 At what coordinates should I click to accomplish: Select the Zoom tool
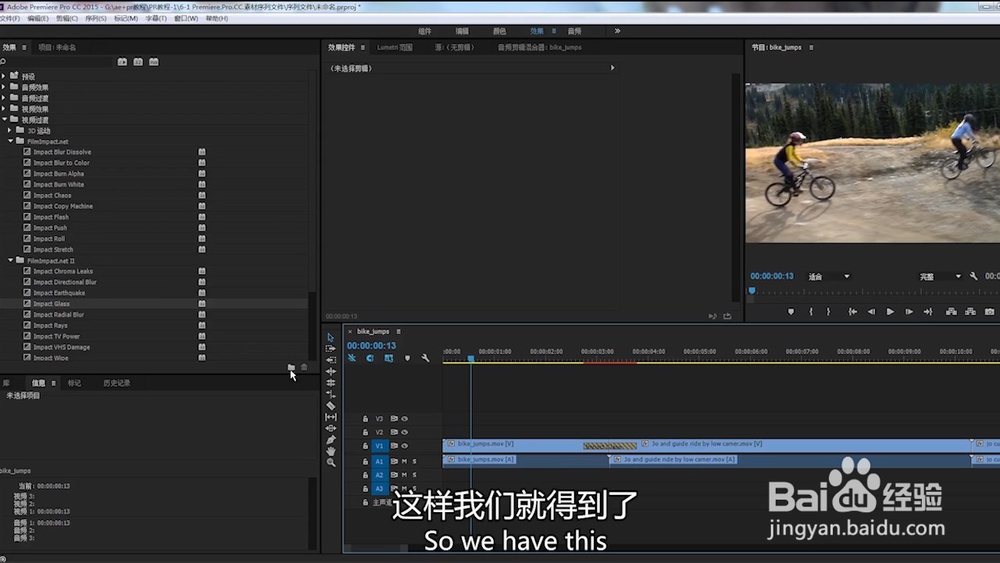pos(330,463)
